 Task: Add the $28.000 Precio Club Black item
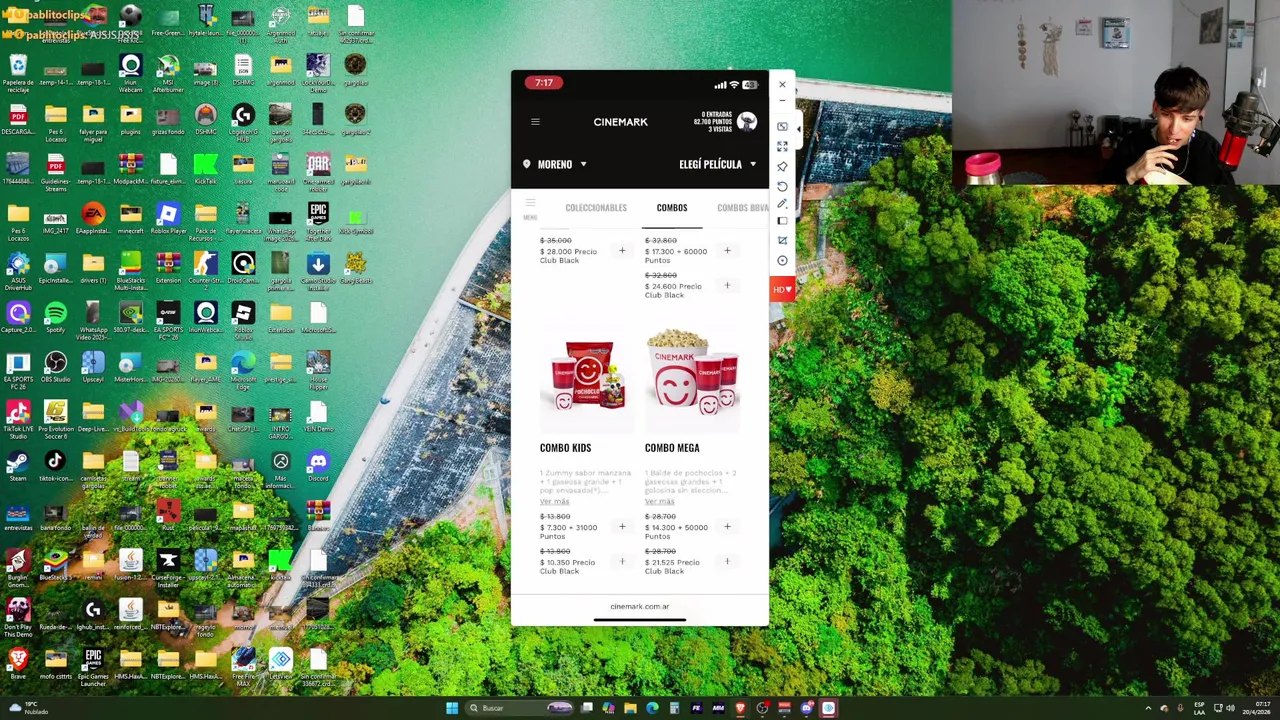tap(622, 251)
